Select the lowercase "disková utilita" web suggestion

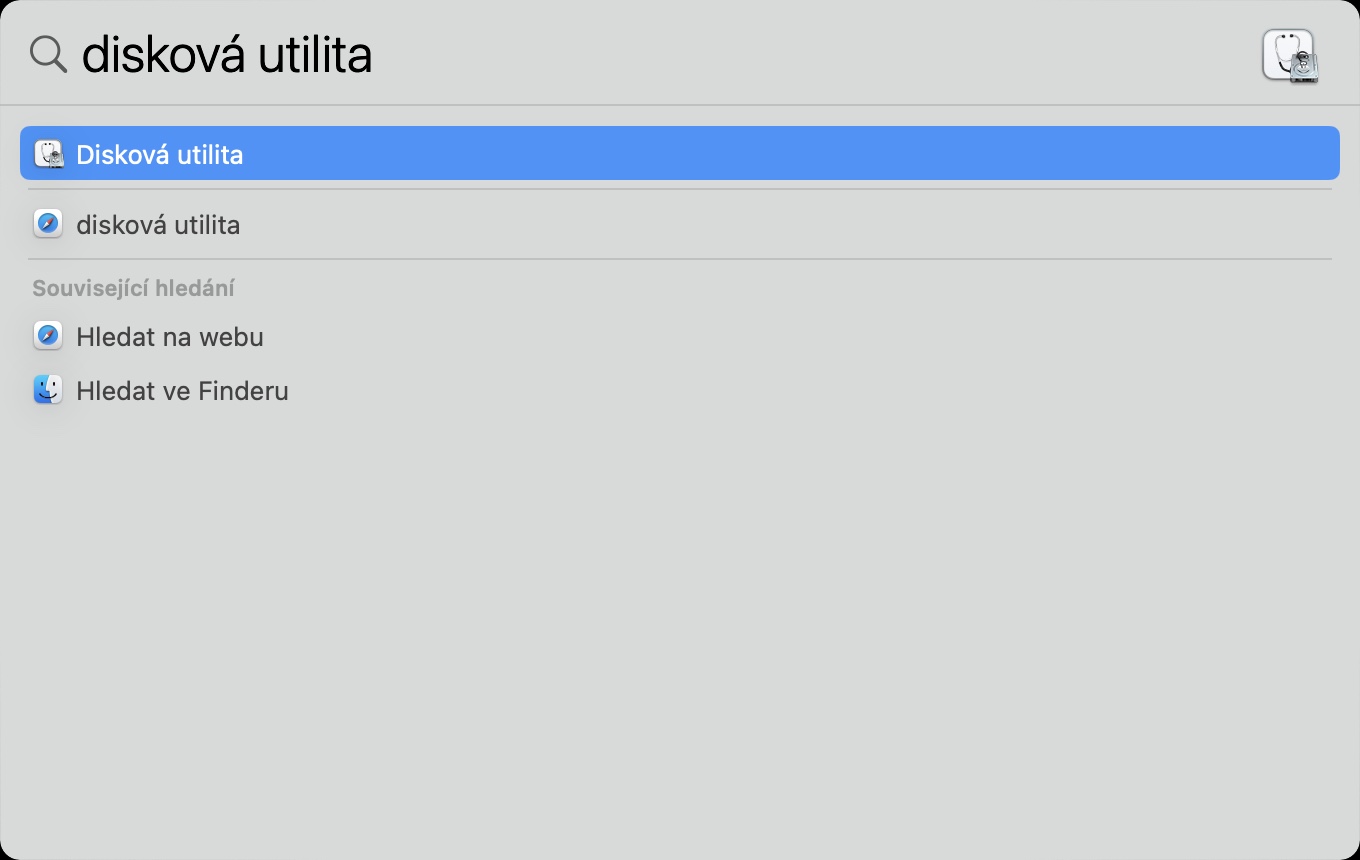[x=158, y=225]
